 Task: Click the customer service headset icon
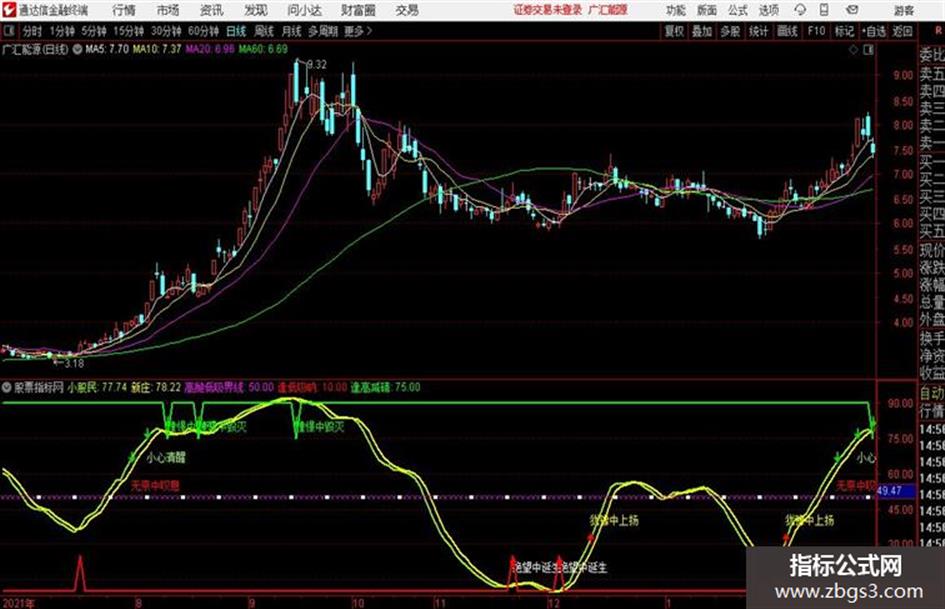click(800, 10)
